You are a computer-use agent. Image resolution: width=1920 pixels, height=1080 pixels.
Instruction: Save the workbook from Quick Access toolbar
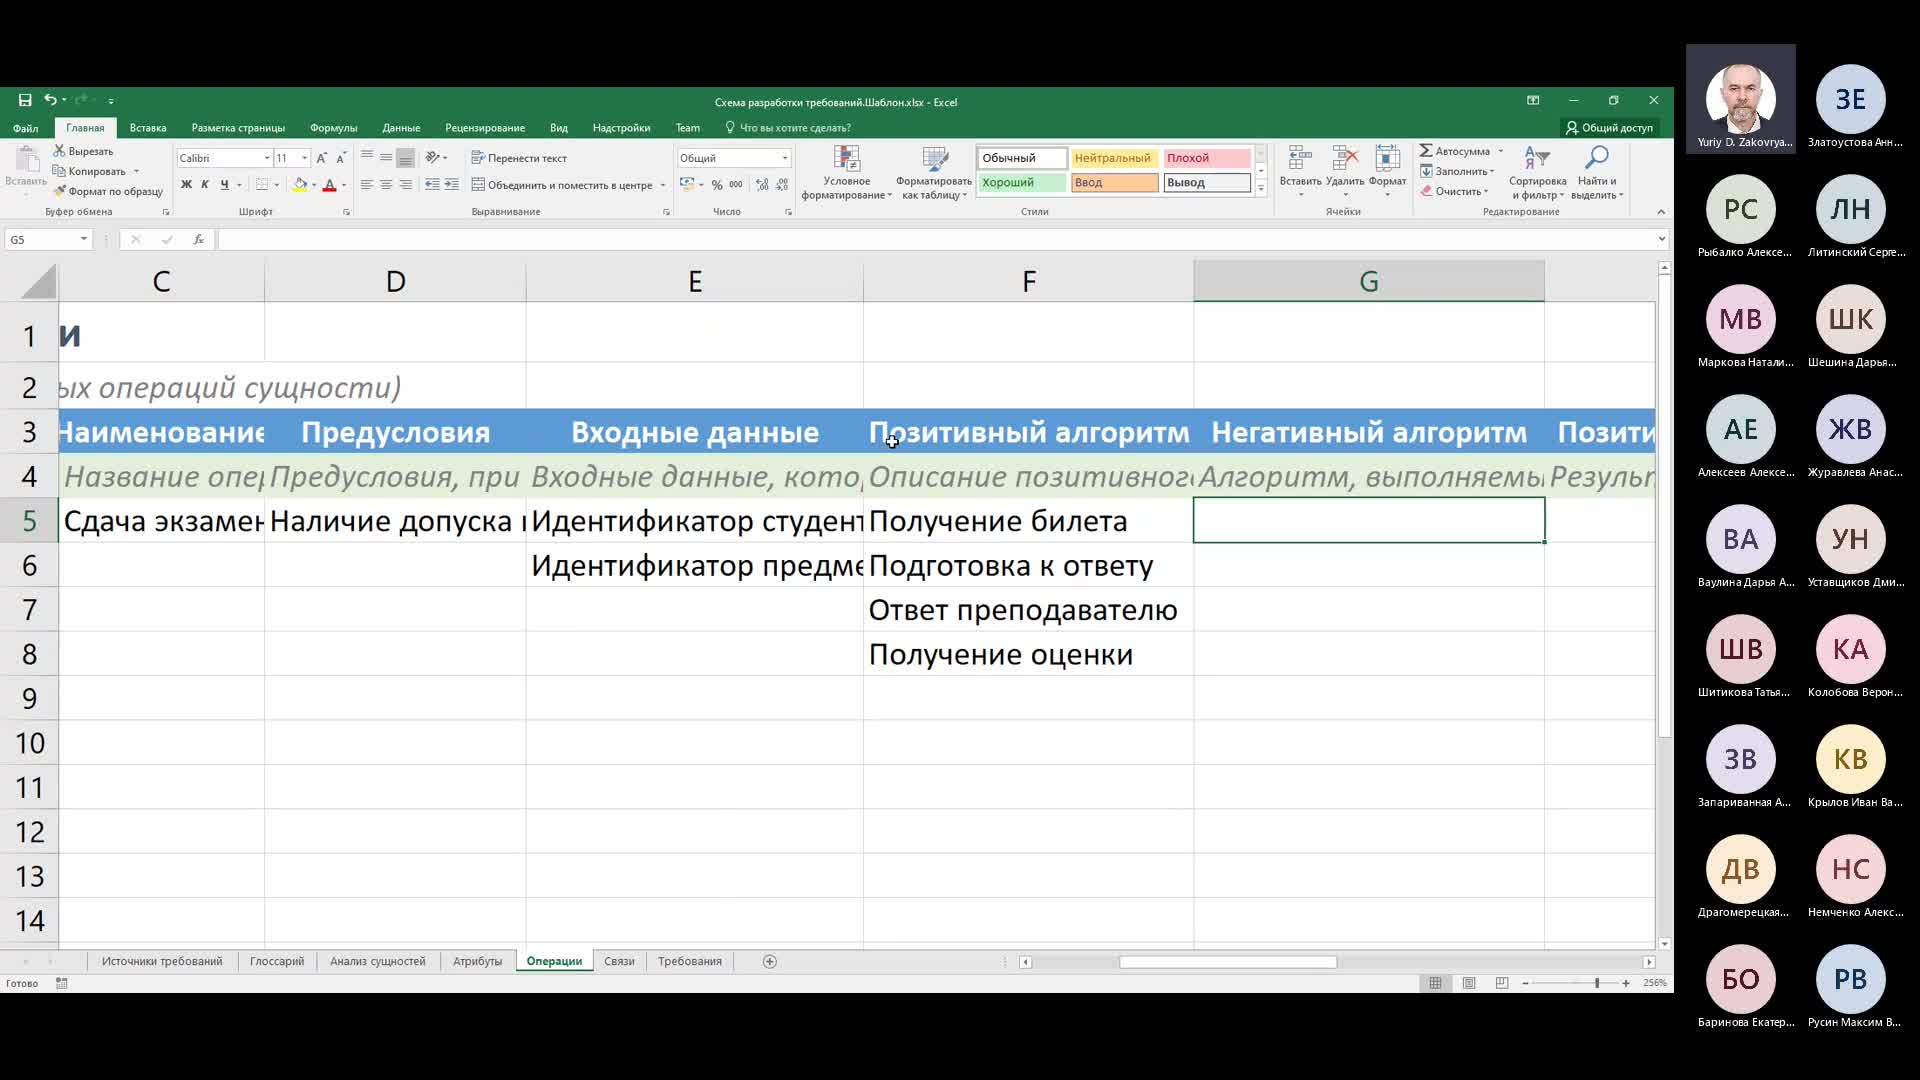(25, 100)
